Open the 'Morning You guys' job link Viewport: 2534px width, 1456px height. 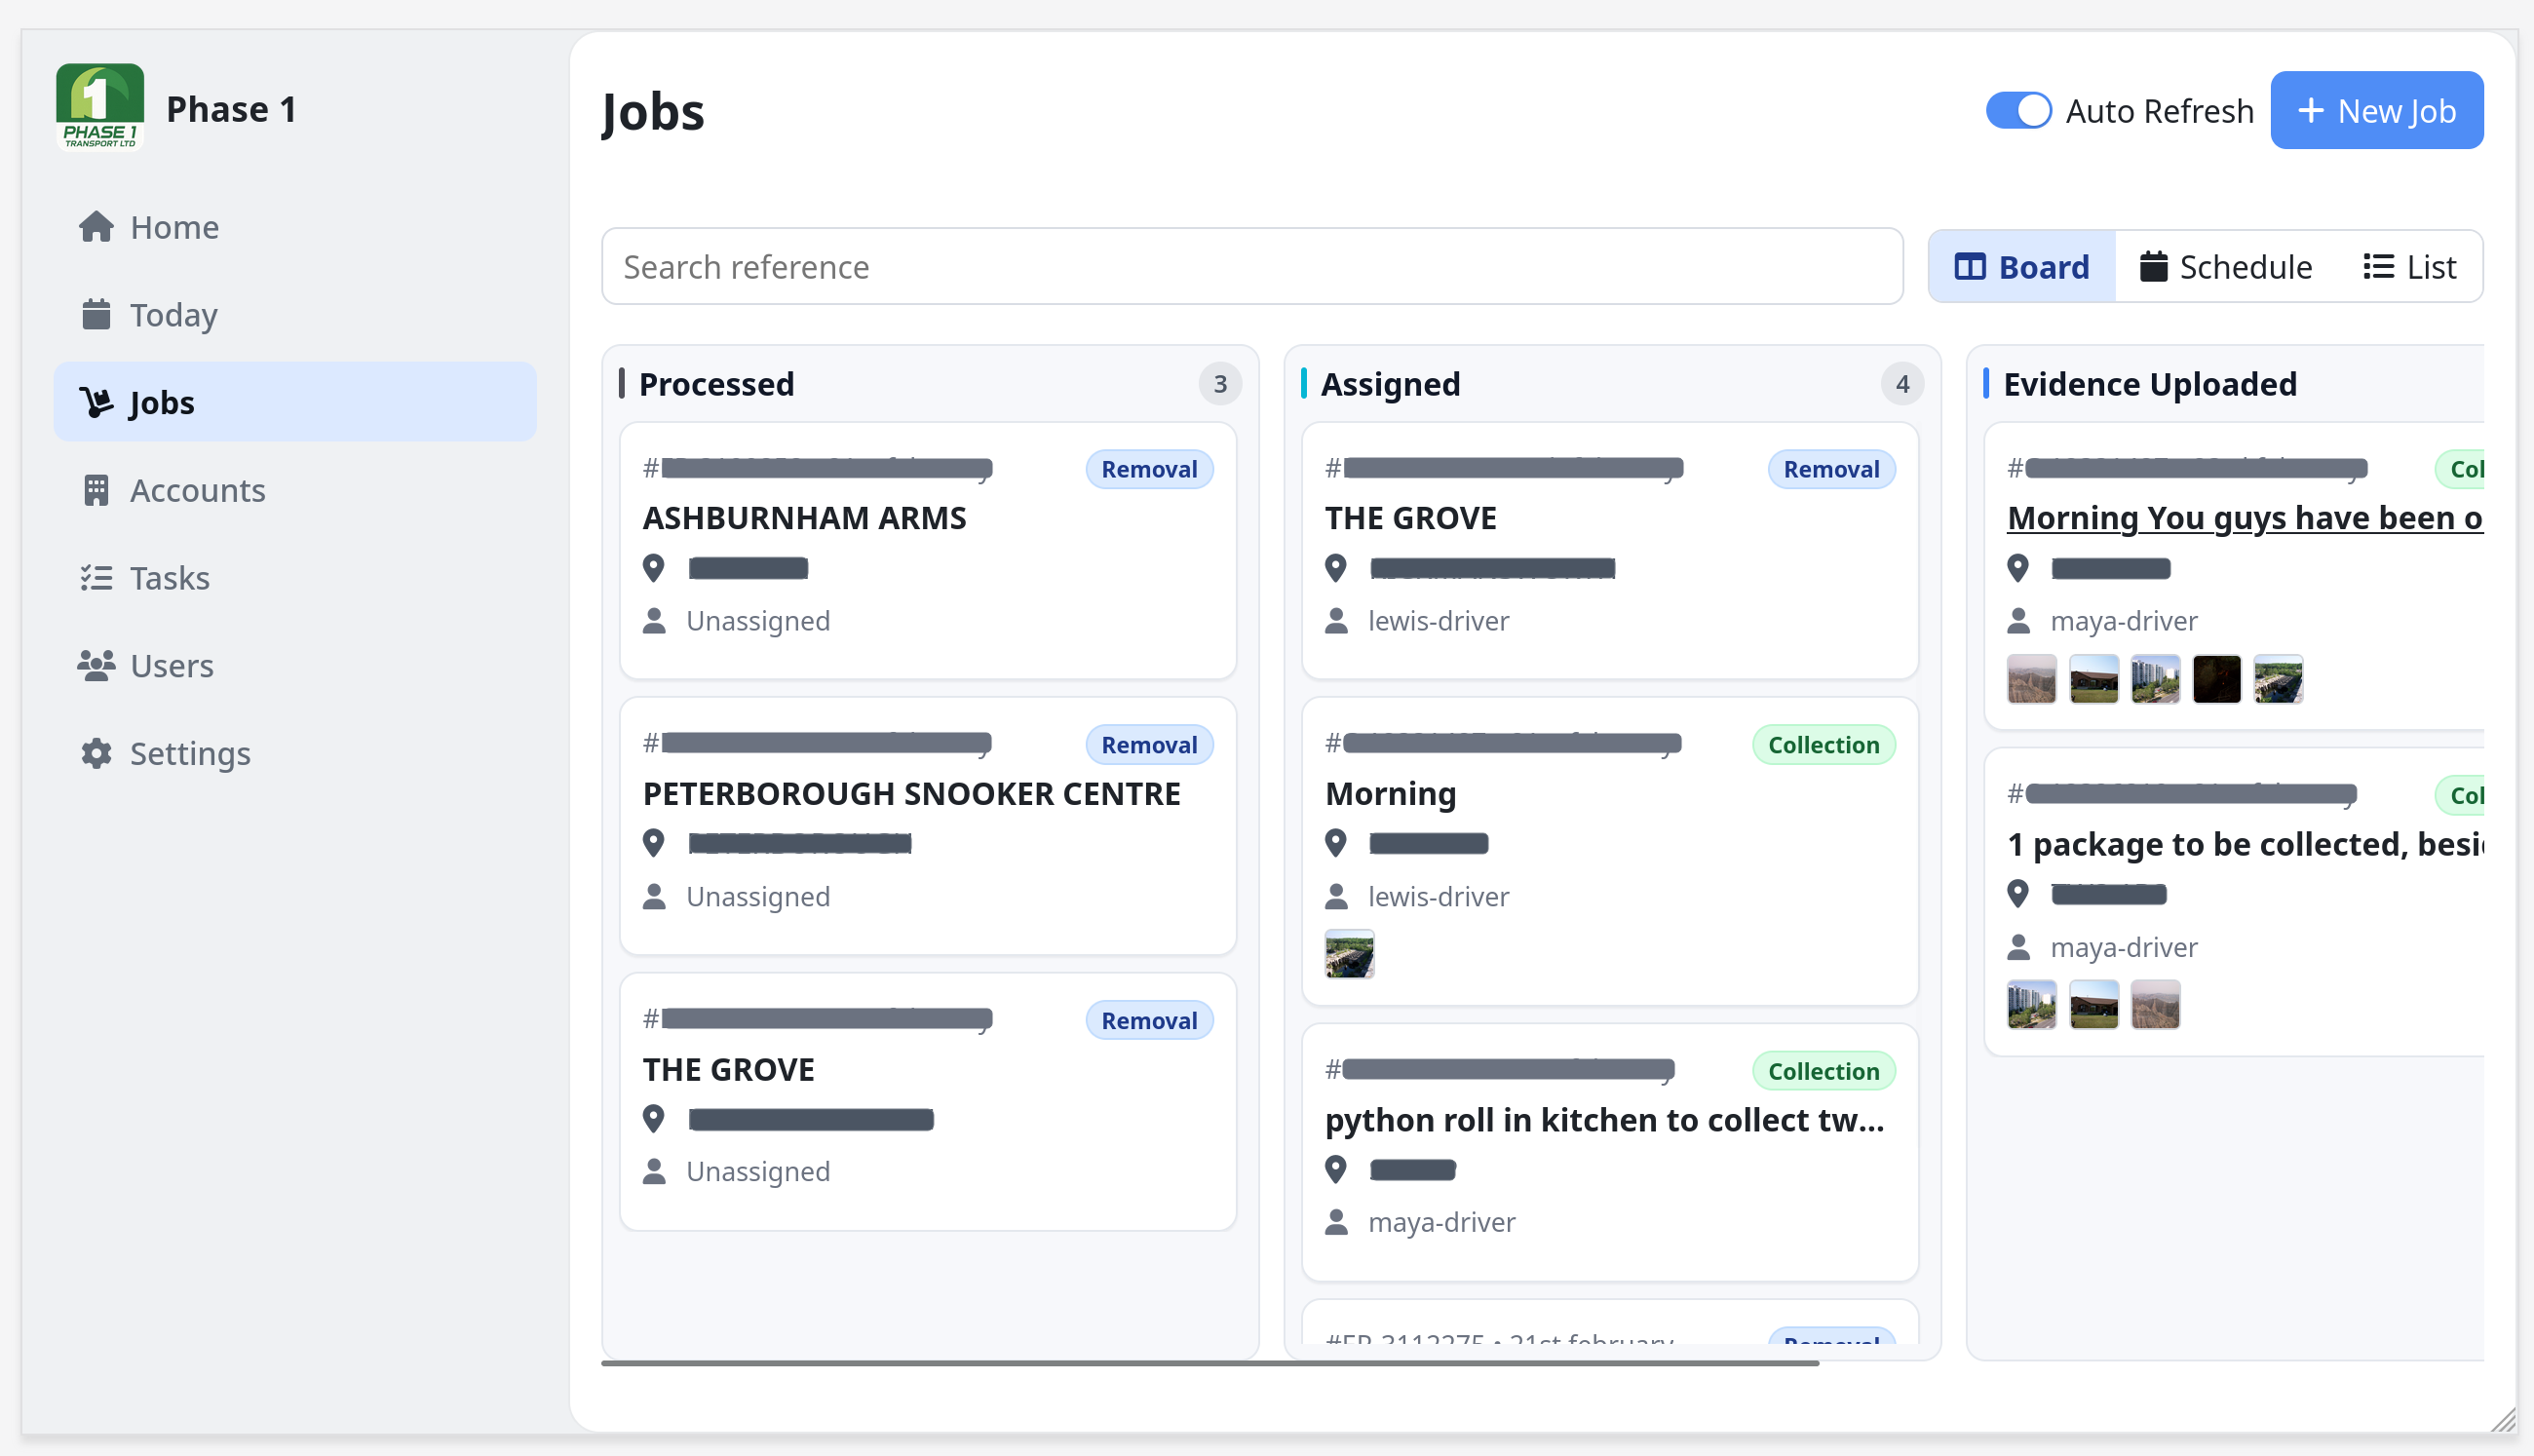2243,518
